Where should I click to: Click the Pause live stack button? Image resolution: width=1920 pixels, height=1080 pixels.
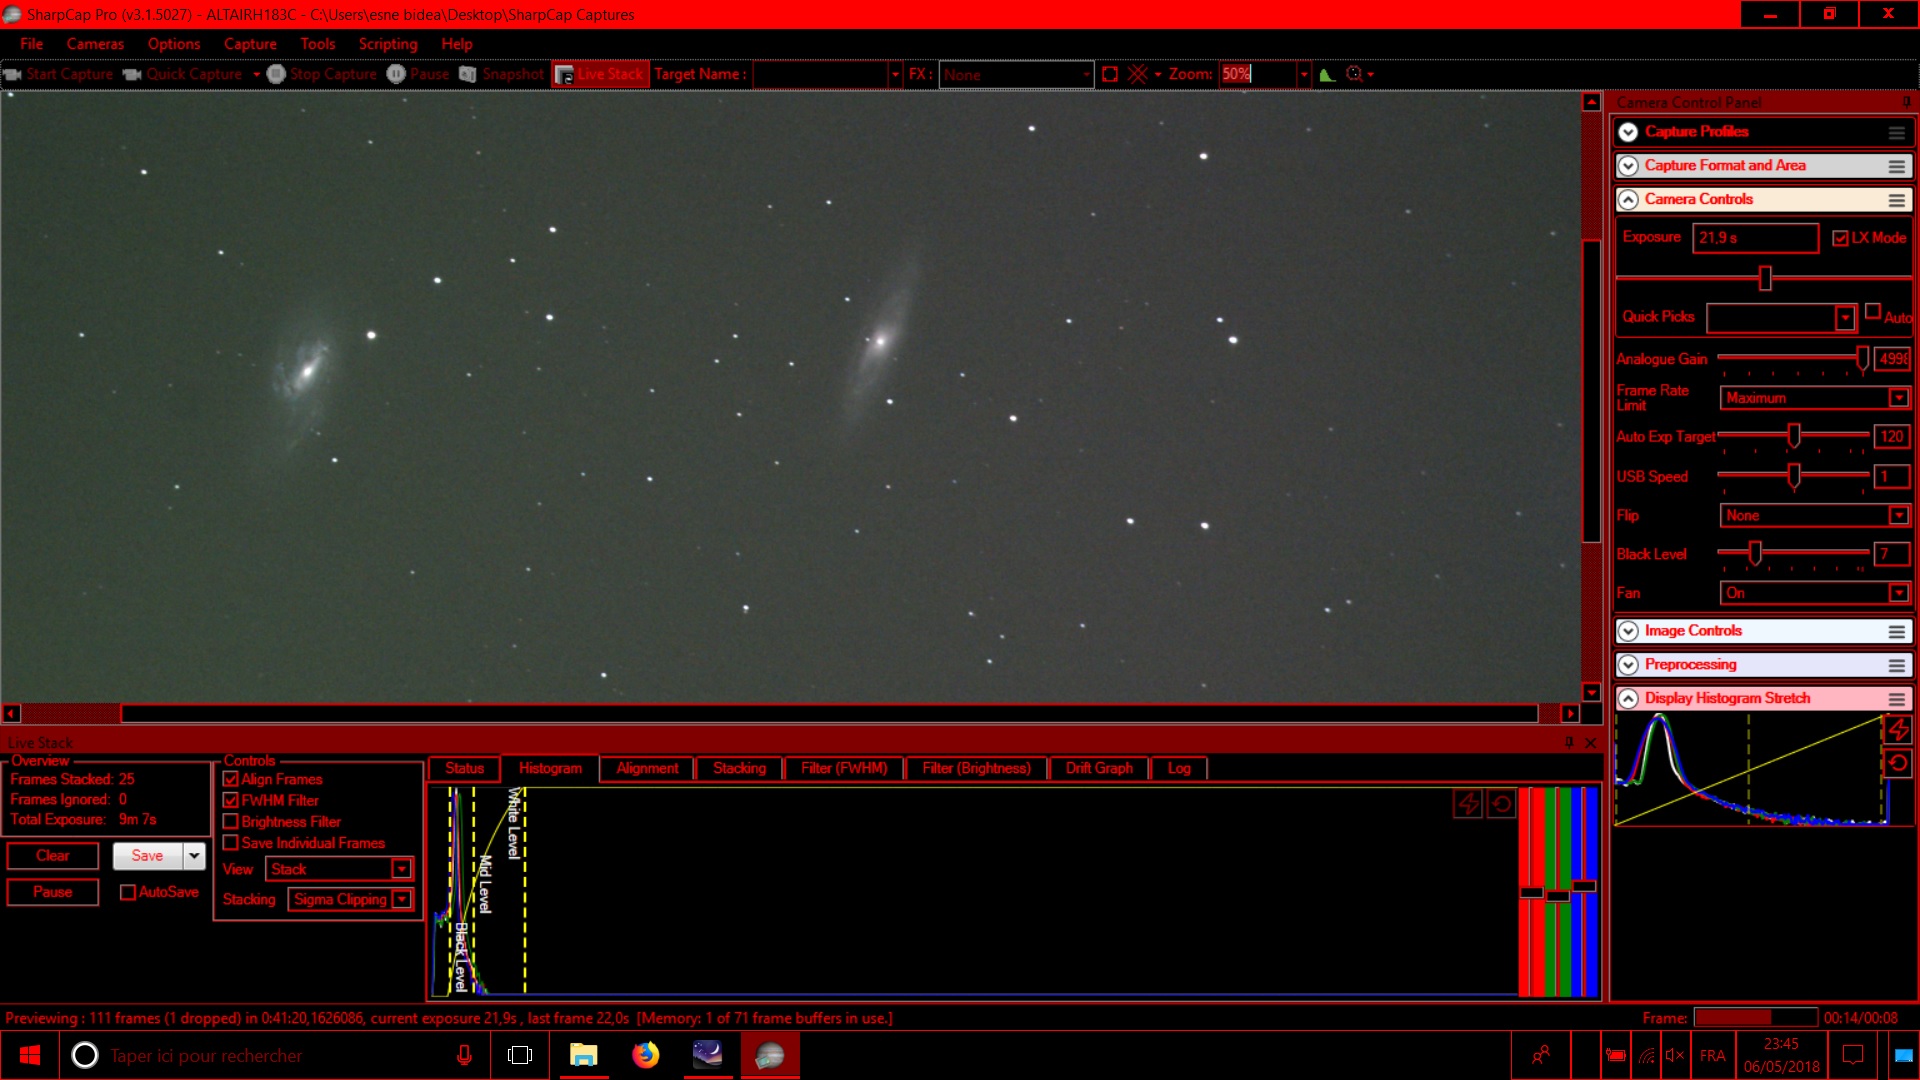click(x=53, y=892)
